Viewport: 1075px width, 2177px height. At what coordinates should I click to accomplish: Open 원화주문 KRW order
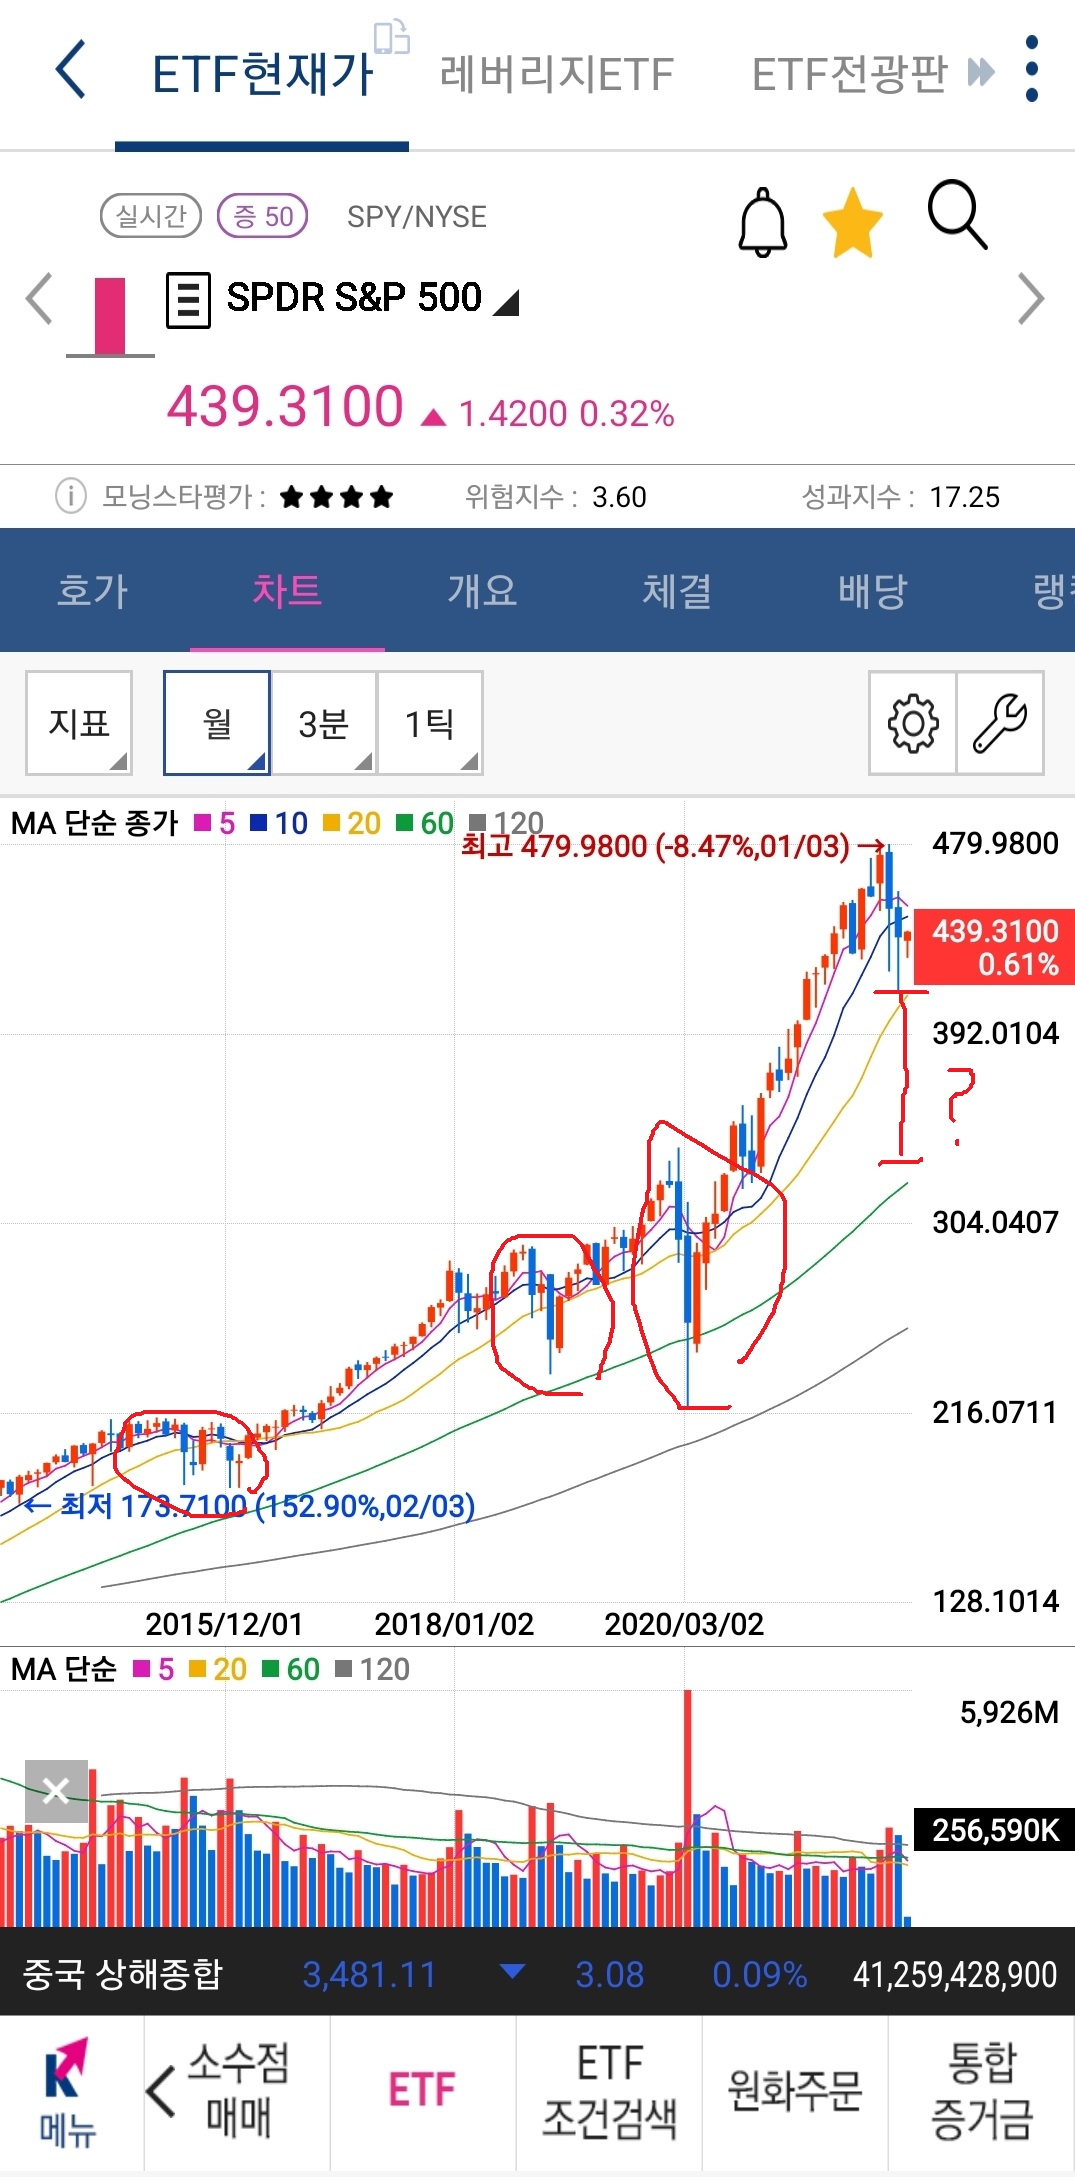click(795, 2090)
